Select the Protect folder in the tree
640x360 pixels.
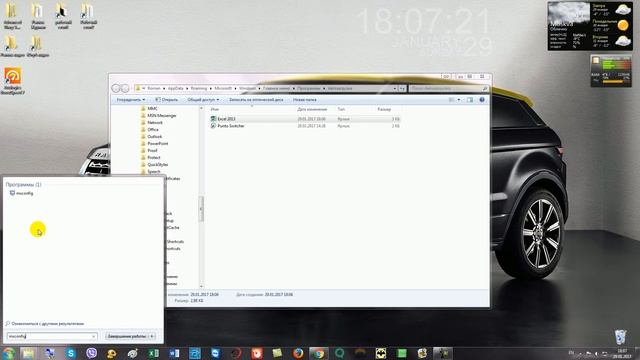154,158
